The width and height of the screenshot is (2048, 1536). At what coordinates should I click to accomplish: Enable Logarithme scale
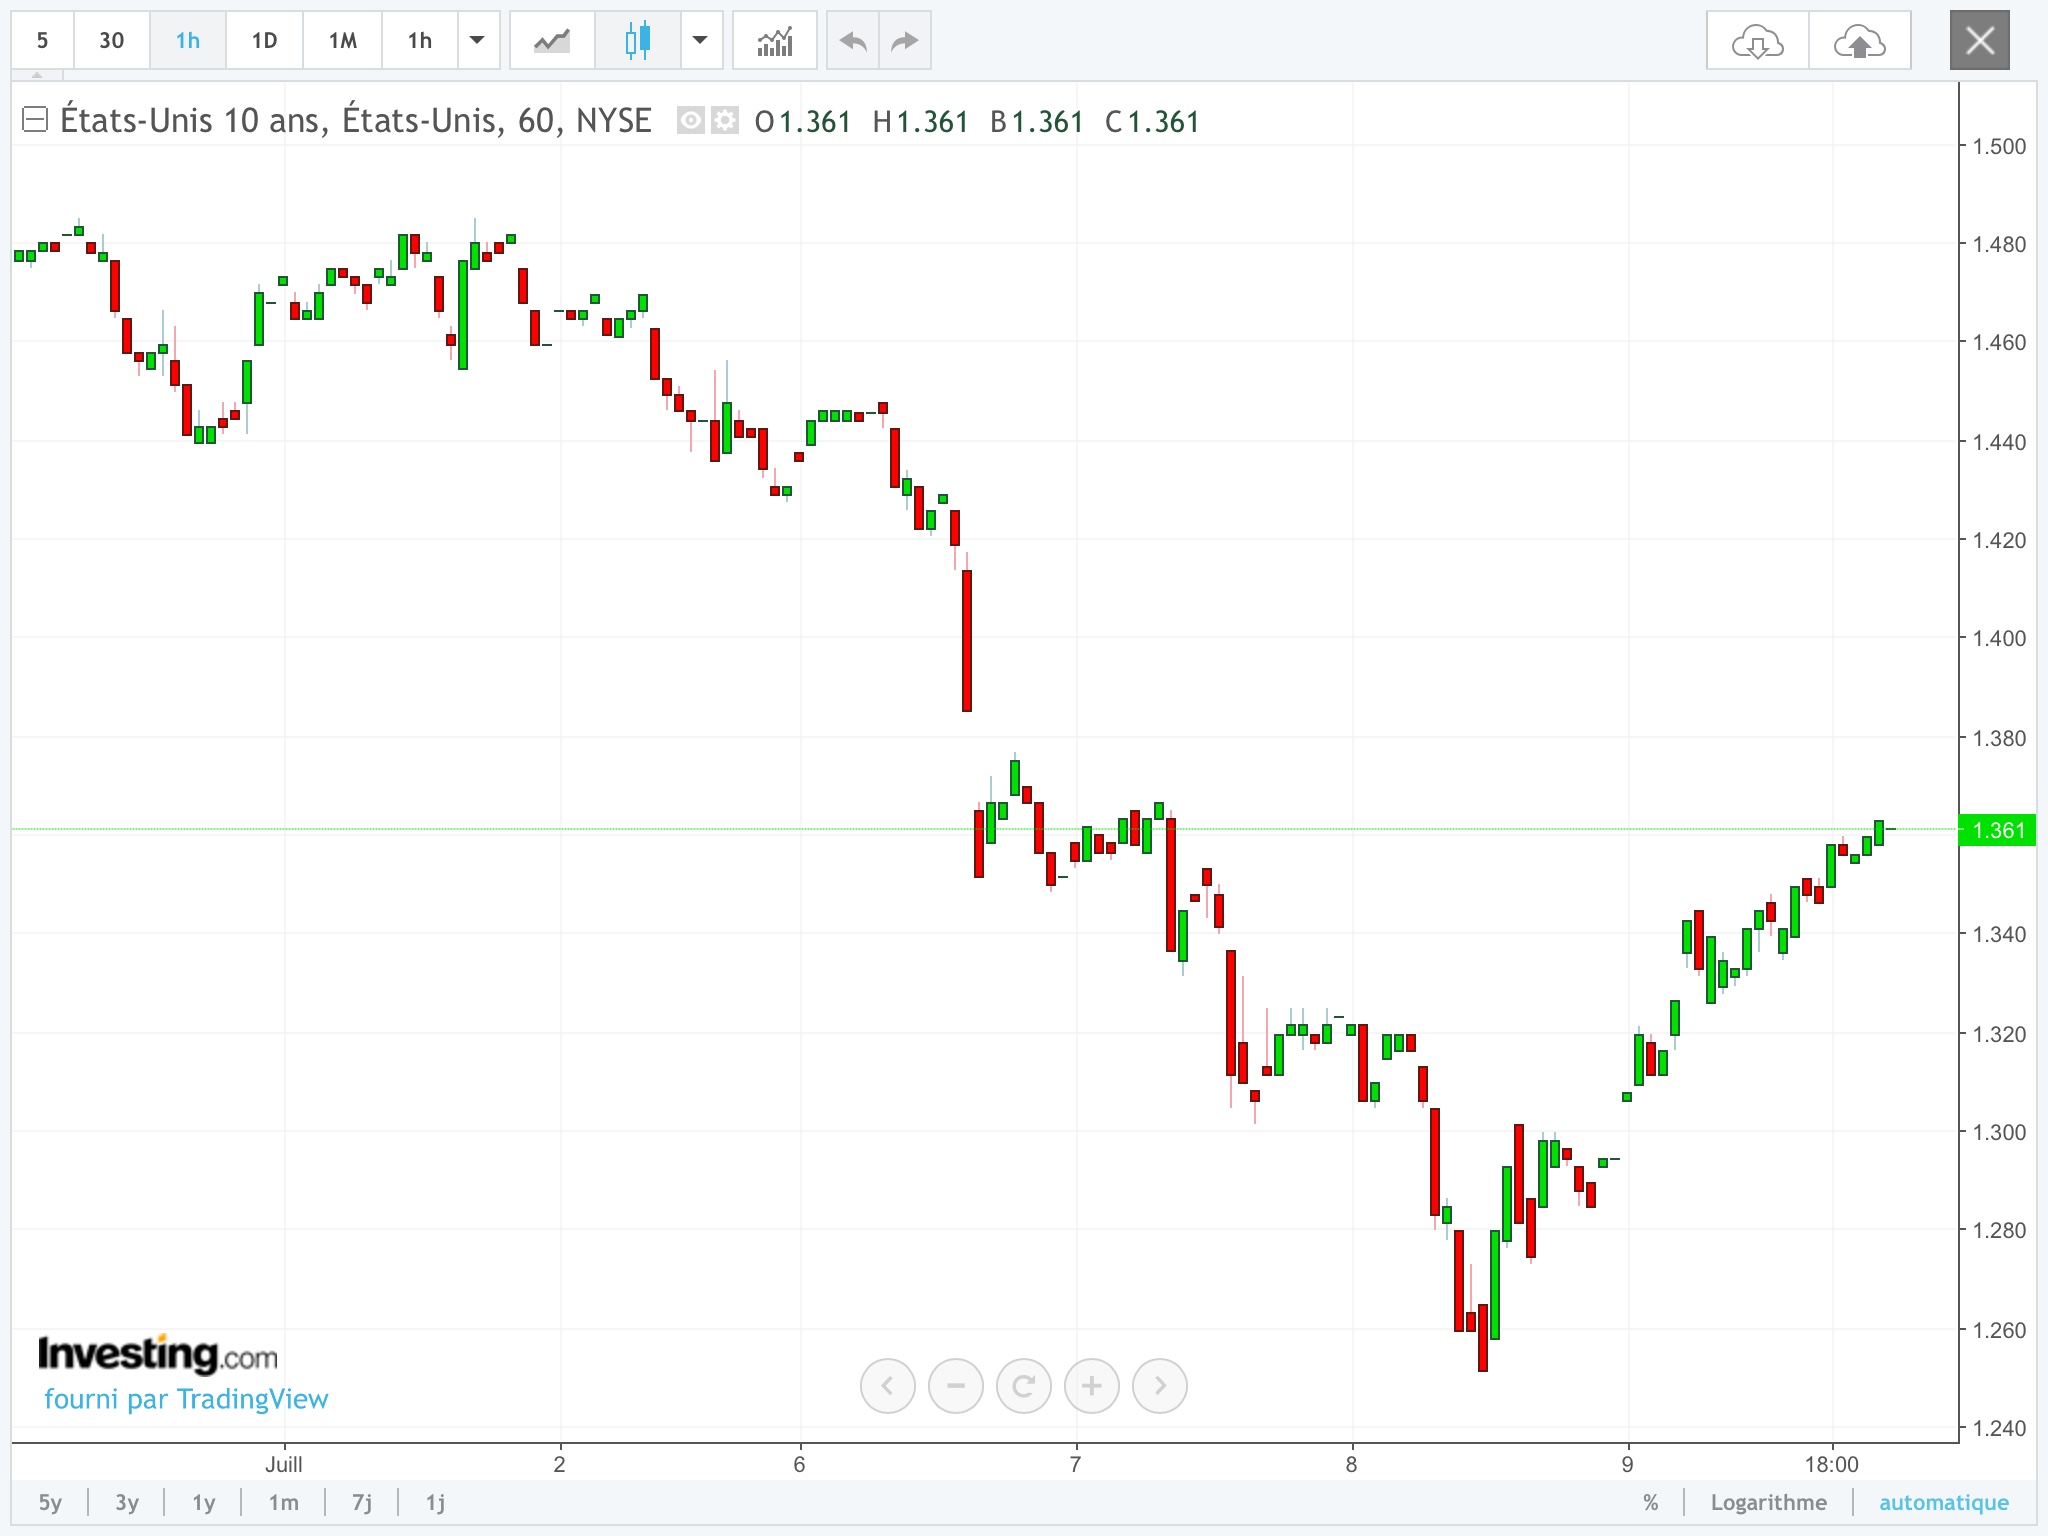point(1768,1502)
